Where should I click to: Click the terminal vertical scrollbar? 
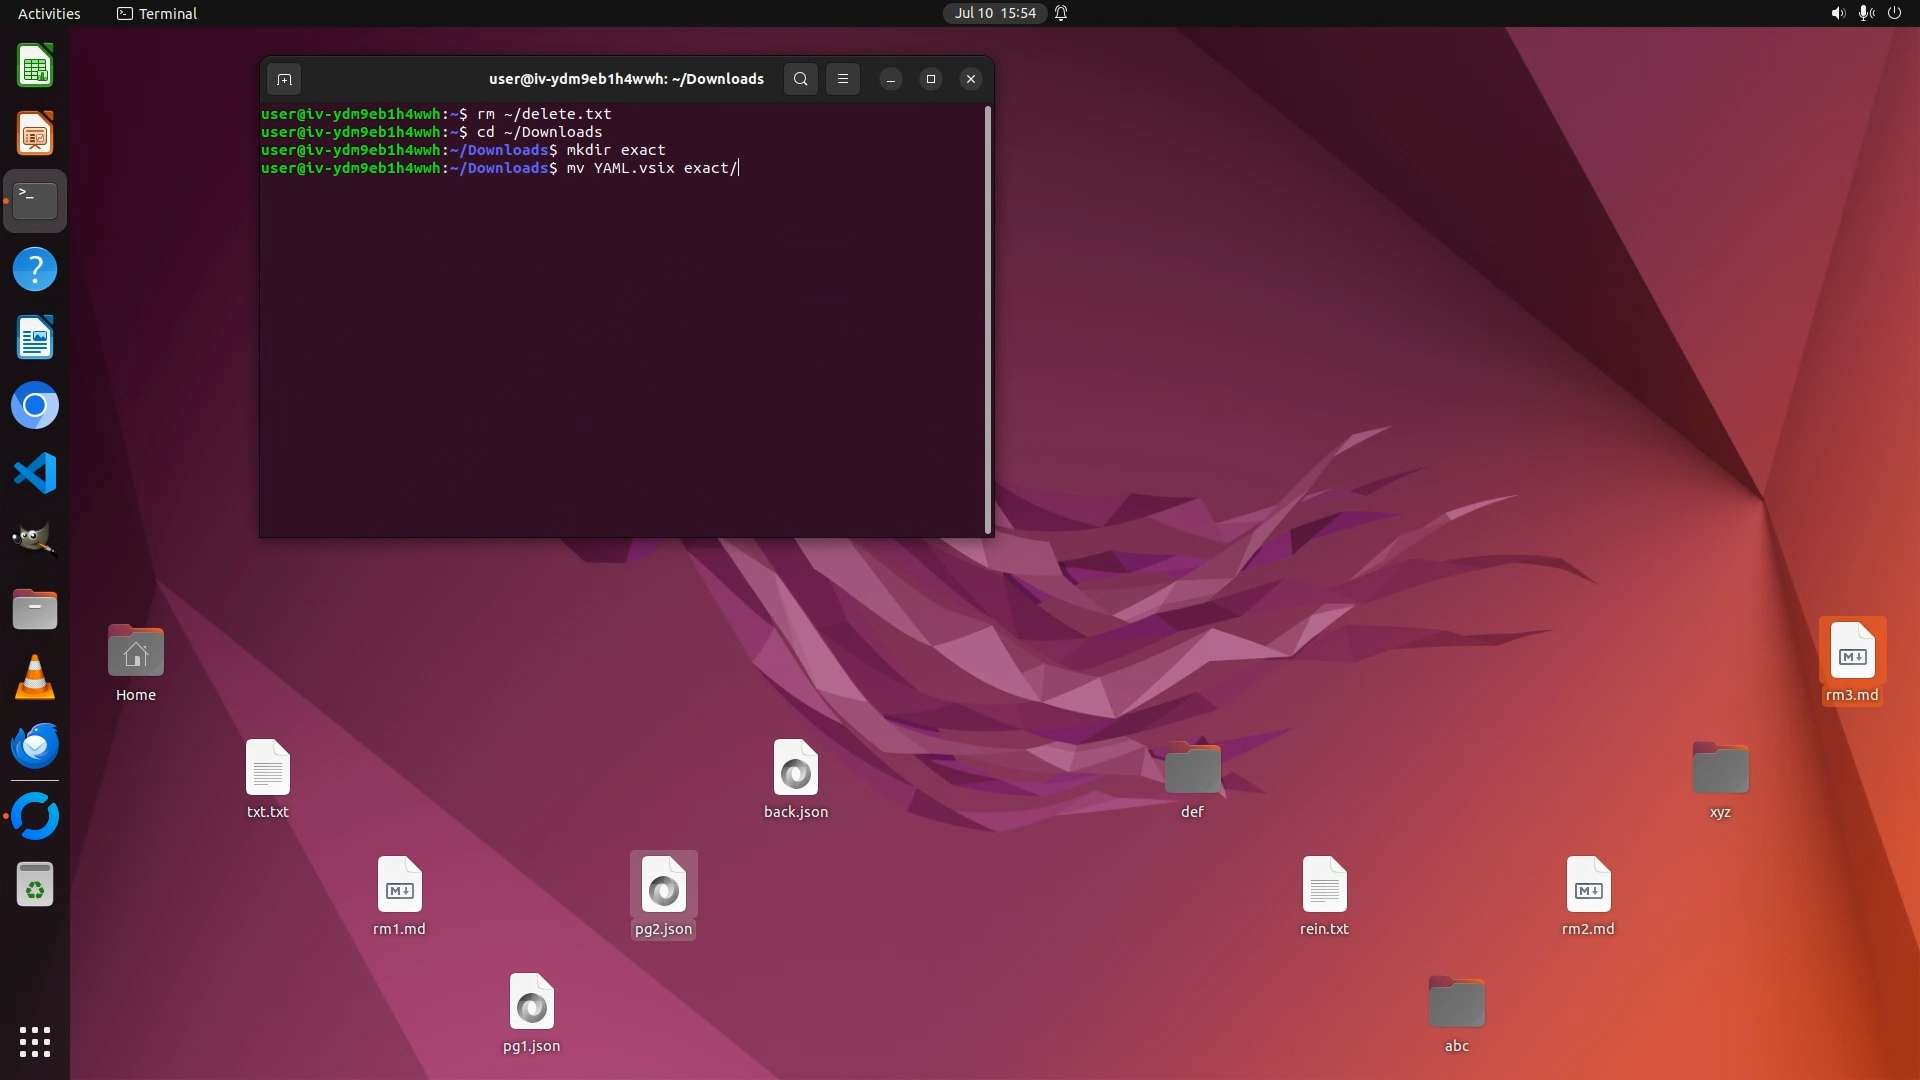pos(988,320)
